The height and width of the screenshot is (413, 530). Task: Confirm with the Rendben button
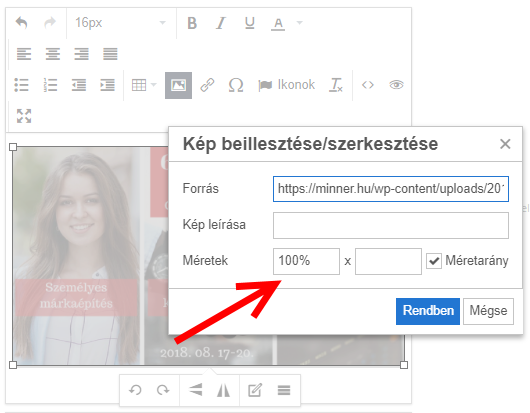click(428, 311)
